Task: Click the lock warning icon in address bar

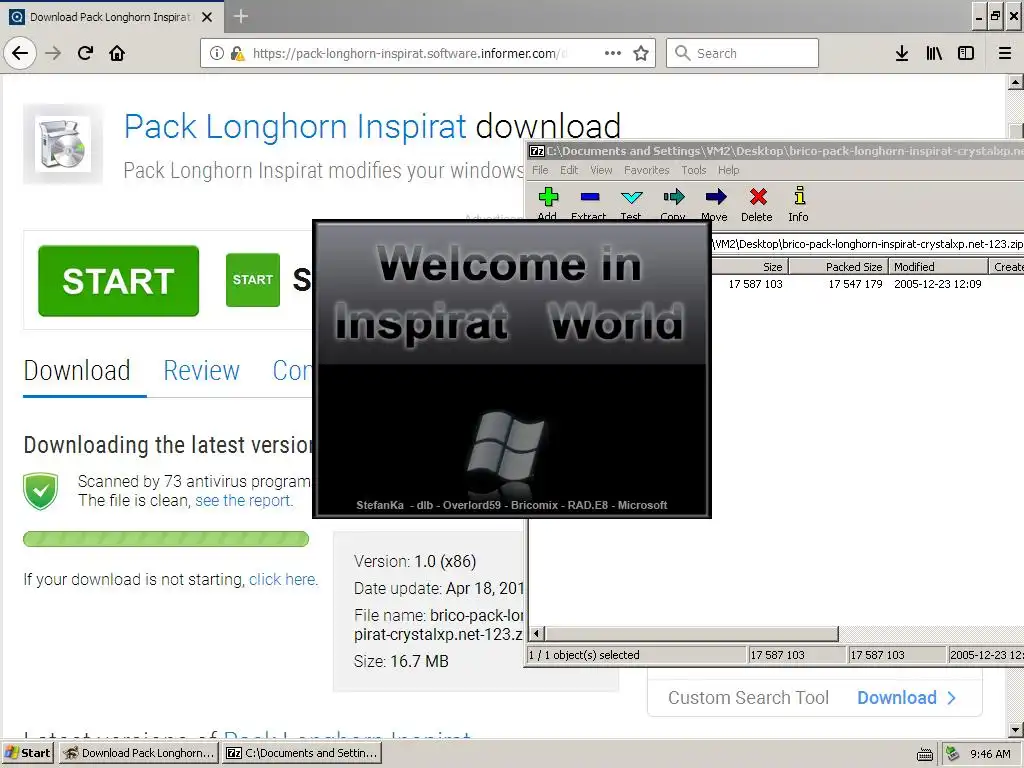Action: click(x=237, y=53)
